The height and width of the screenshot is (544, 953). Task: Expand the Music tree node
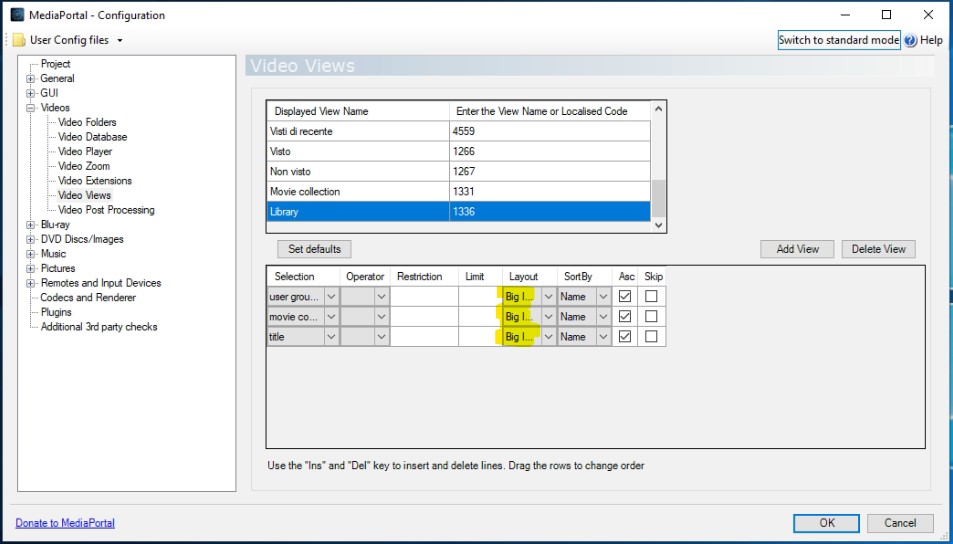[30, 253]
